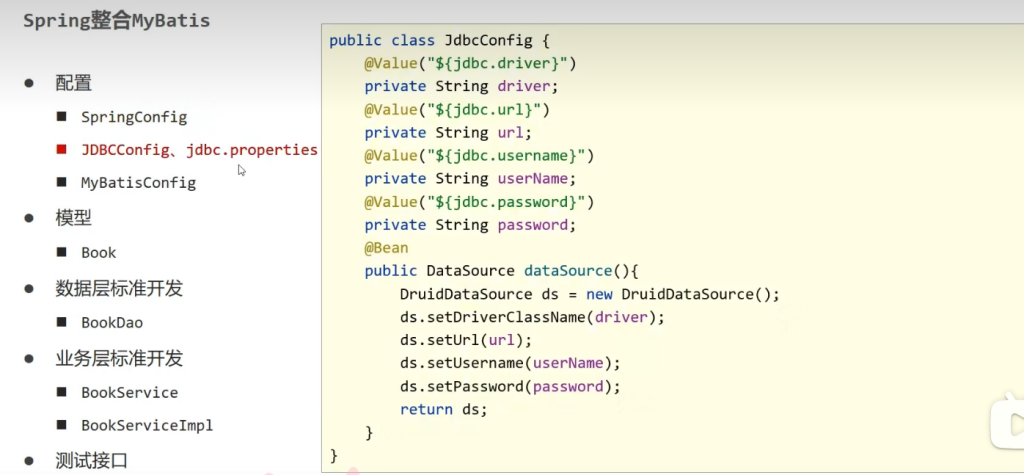Click the Spring整合MyBatis slide title
Image resolution: width=1024 pixels, height=475 pixels.
pyautogui.click(x=117, y=20)
